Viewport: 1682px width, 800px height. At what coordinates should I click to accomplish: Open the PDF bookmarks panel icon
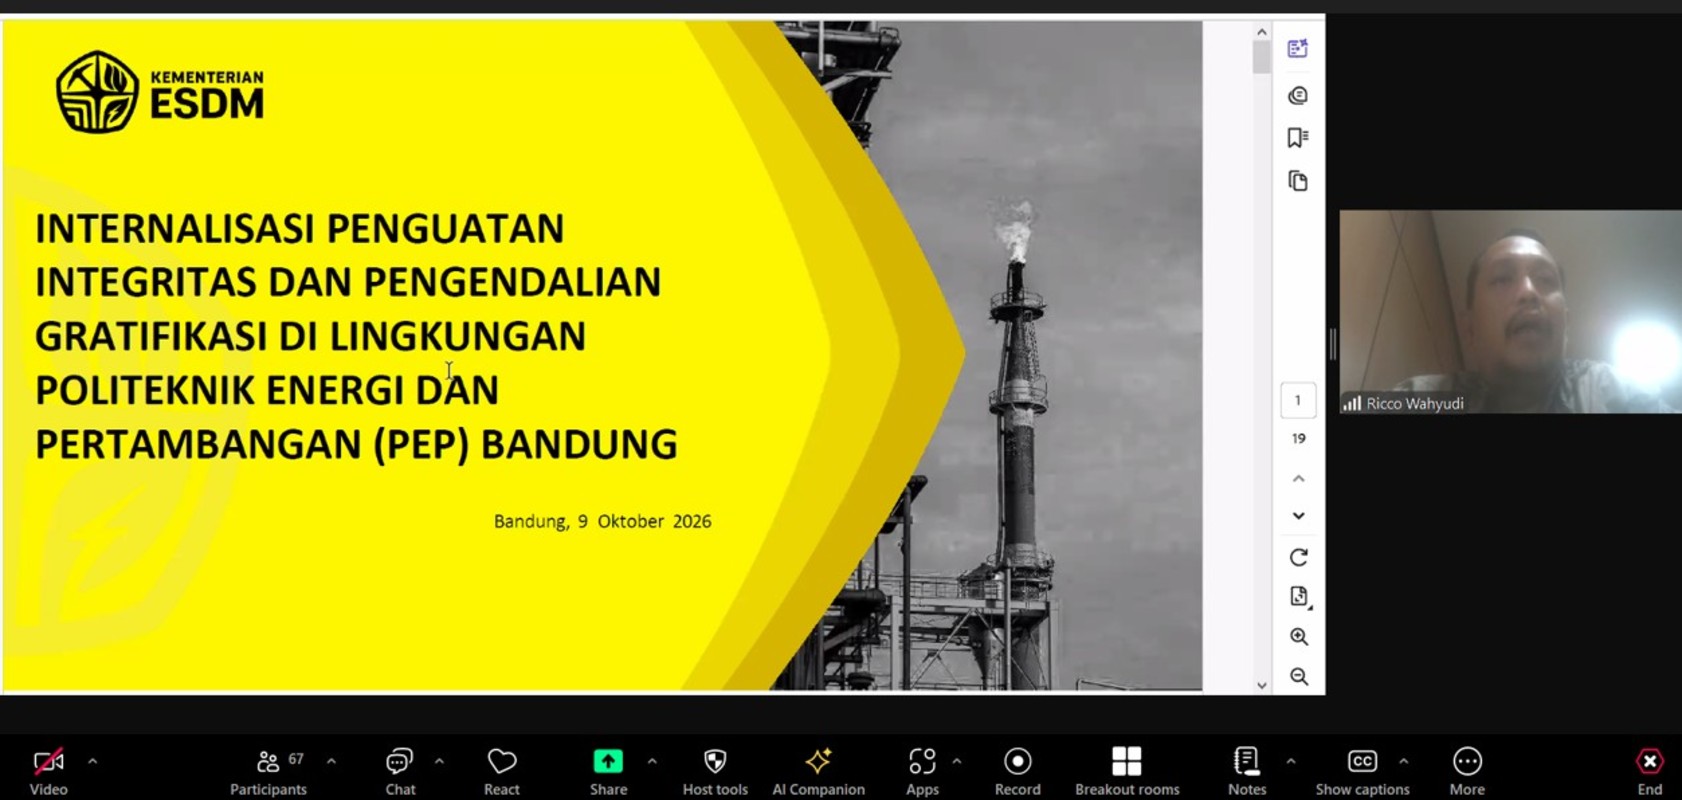tap(1298, 137)
